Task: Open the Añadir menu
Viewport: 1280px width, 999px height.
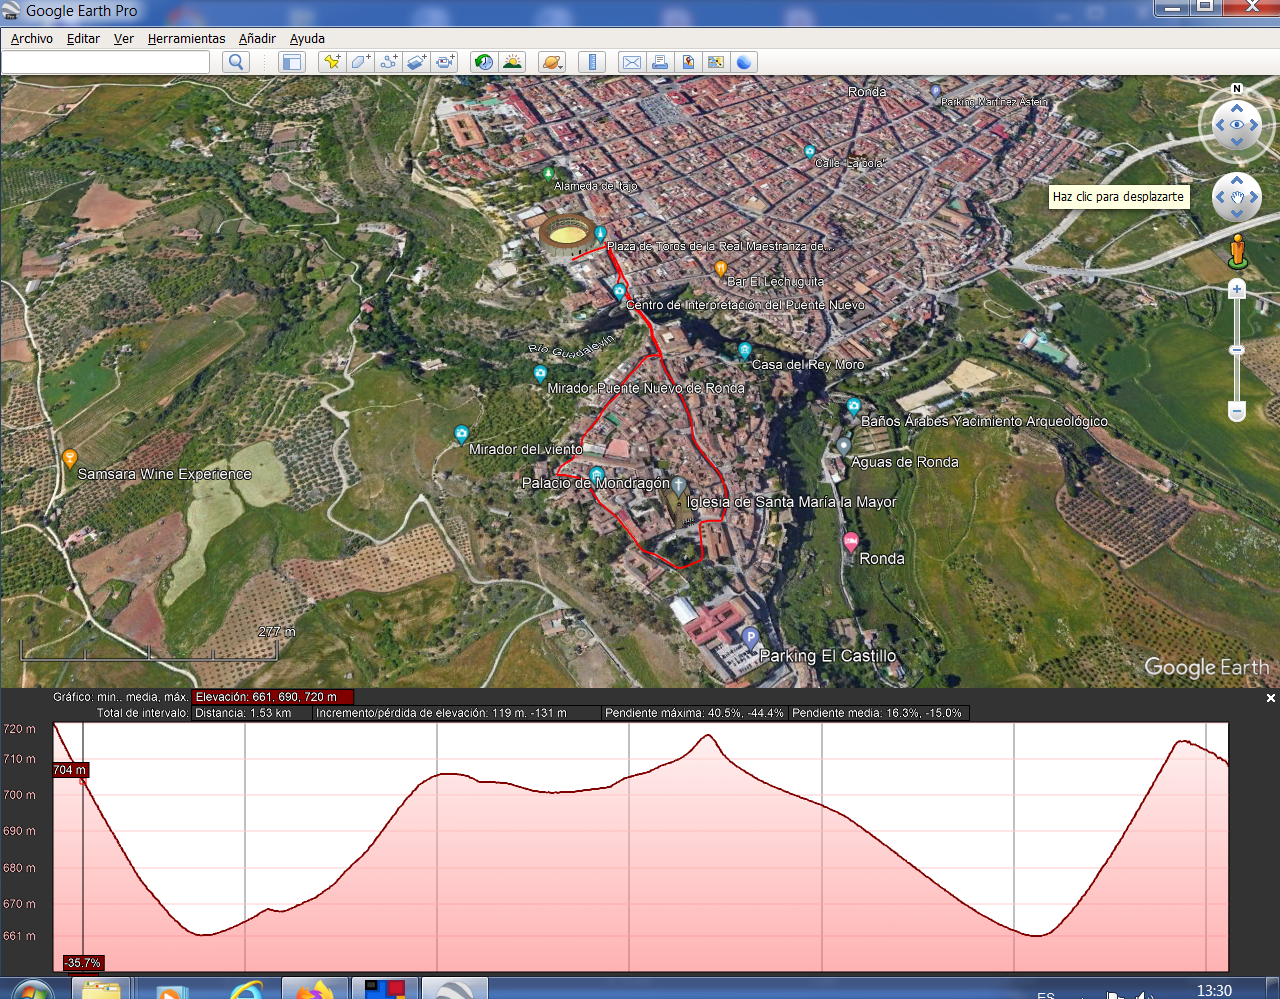Action: 257,38
